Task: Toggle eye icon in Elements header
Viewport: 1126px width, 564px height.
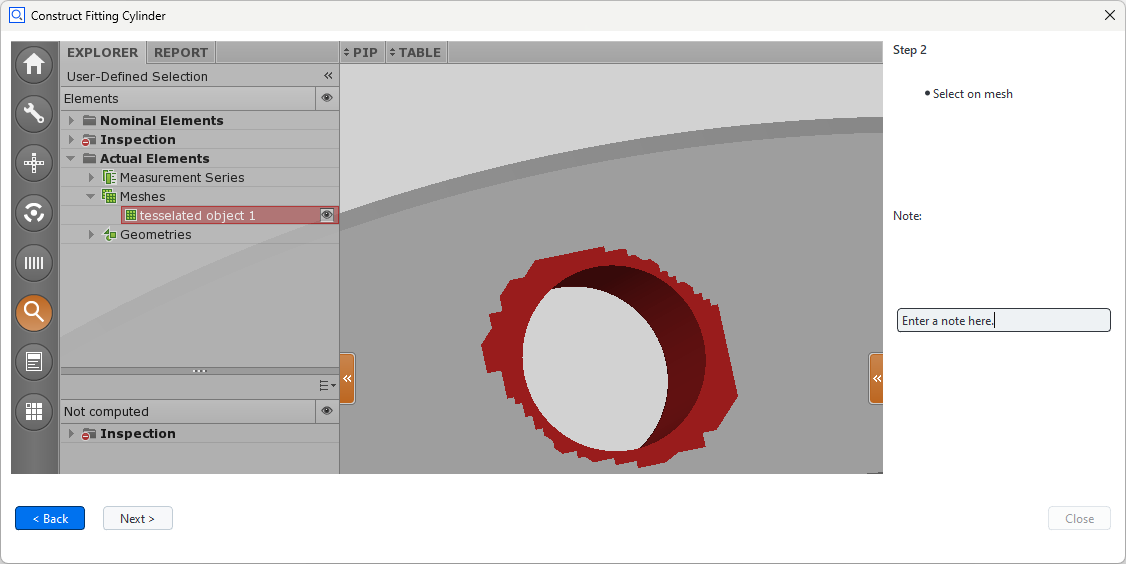Action: 327,98
